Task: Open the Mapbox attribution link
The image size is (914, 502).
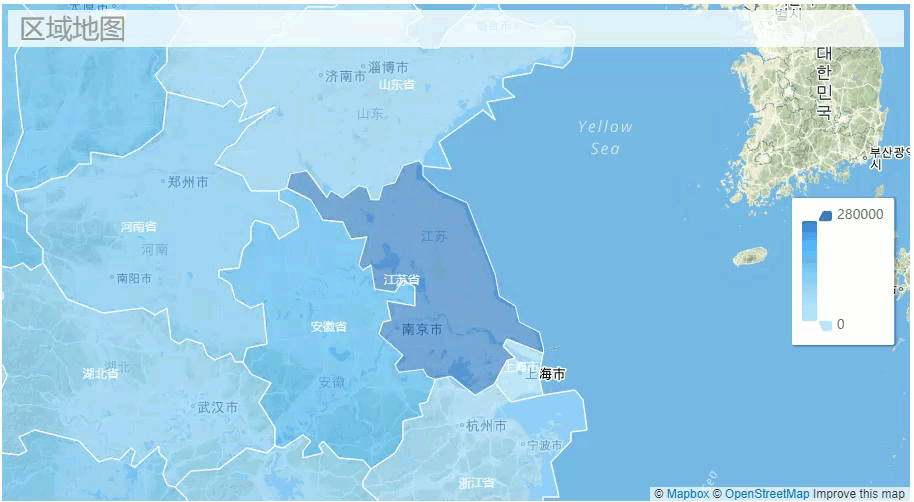Action: click(688, 494)
